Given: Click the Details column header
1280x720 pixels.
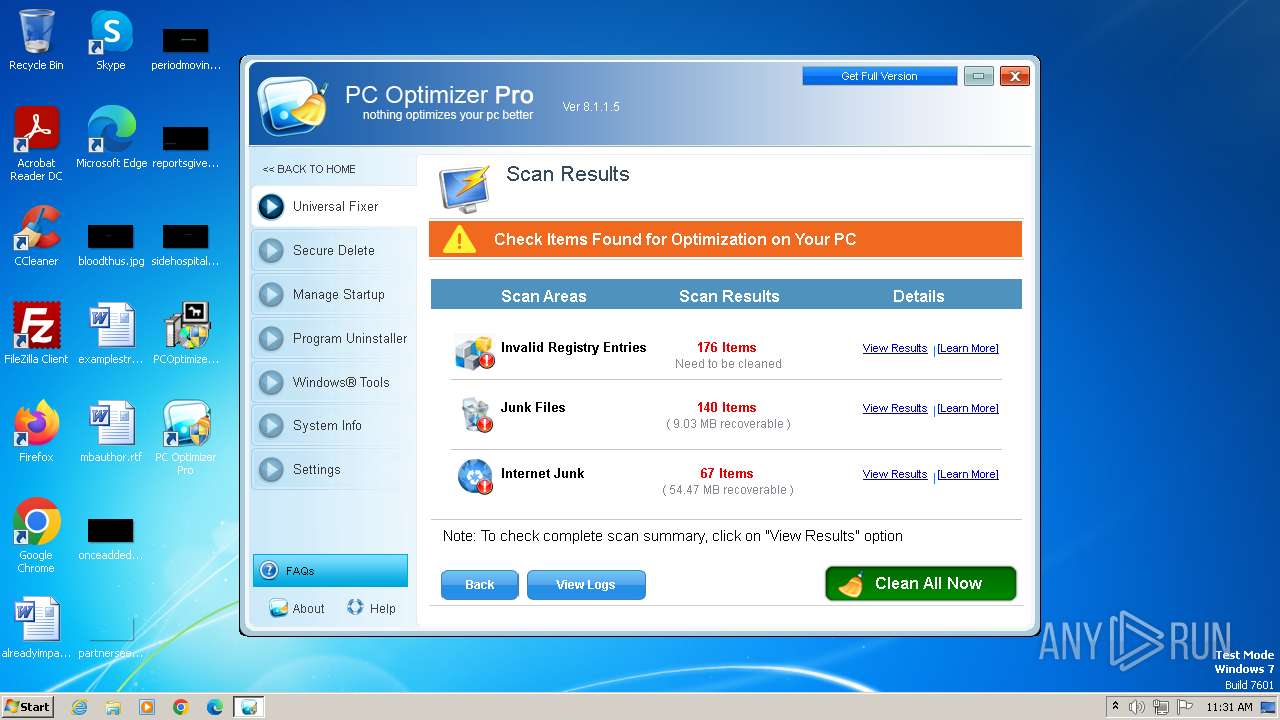Looking at the screenshot, I should (x=919, y=296).
